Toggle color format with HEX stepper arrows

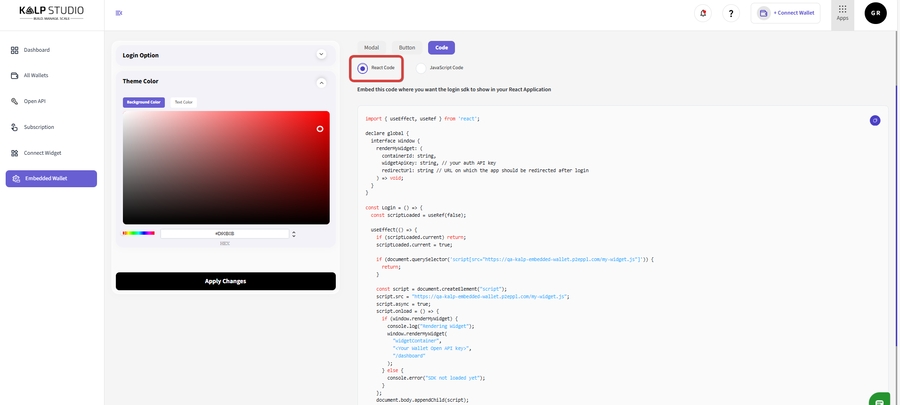point(293,233)
